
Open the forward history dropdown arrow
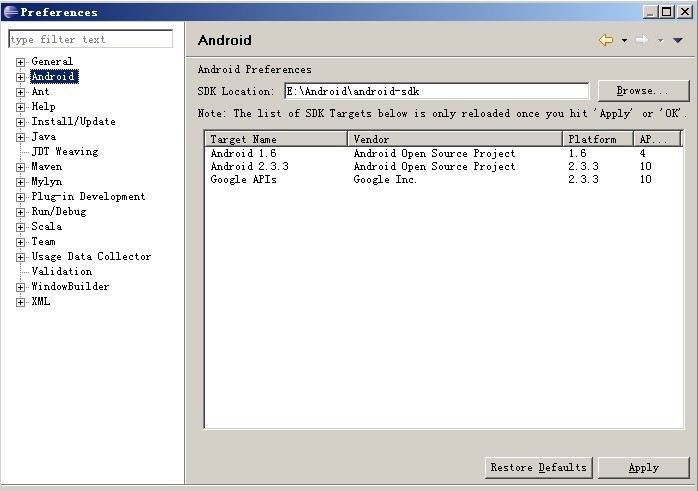(661, 41)
